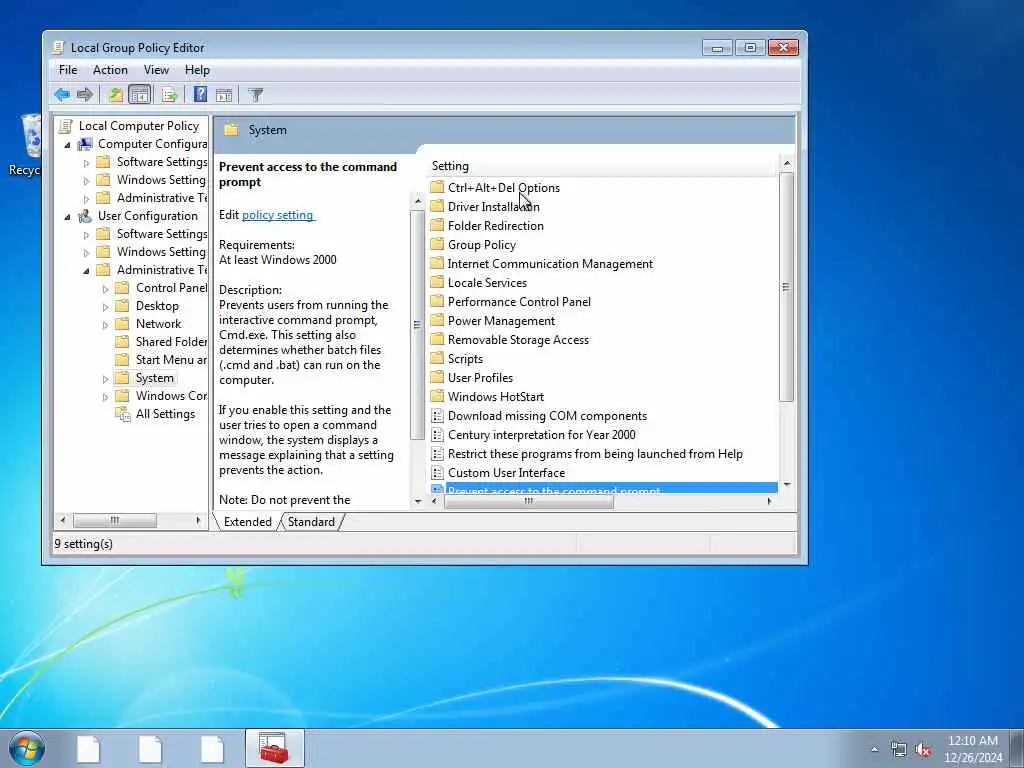Select the User Configuration node icon
This screenshot has height=768, width=1024.
click(85, 216)
